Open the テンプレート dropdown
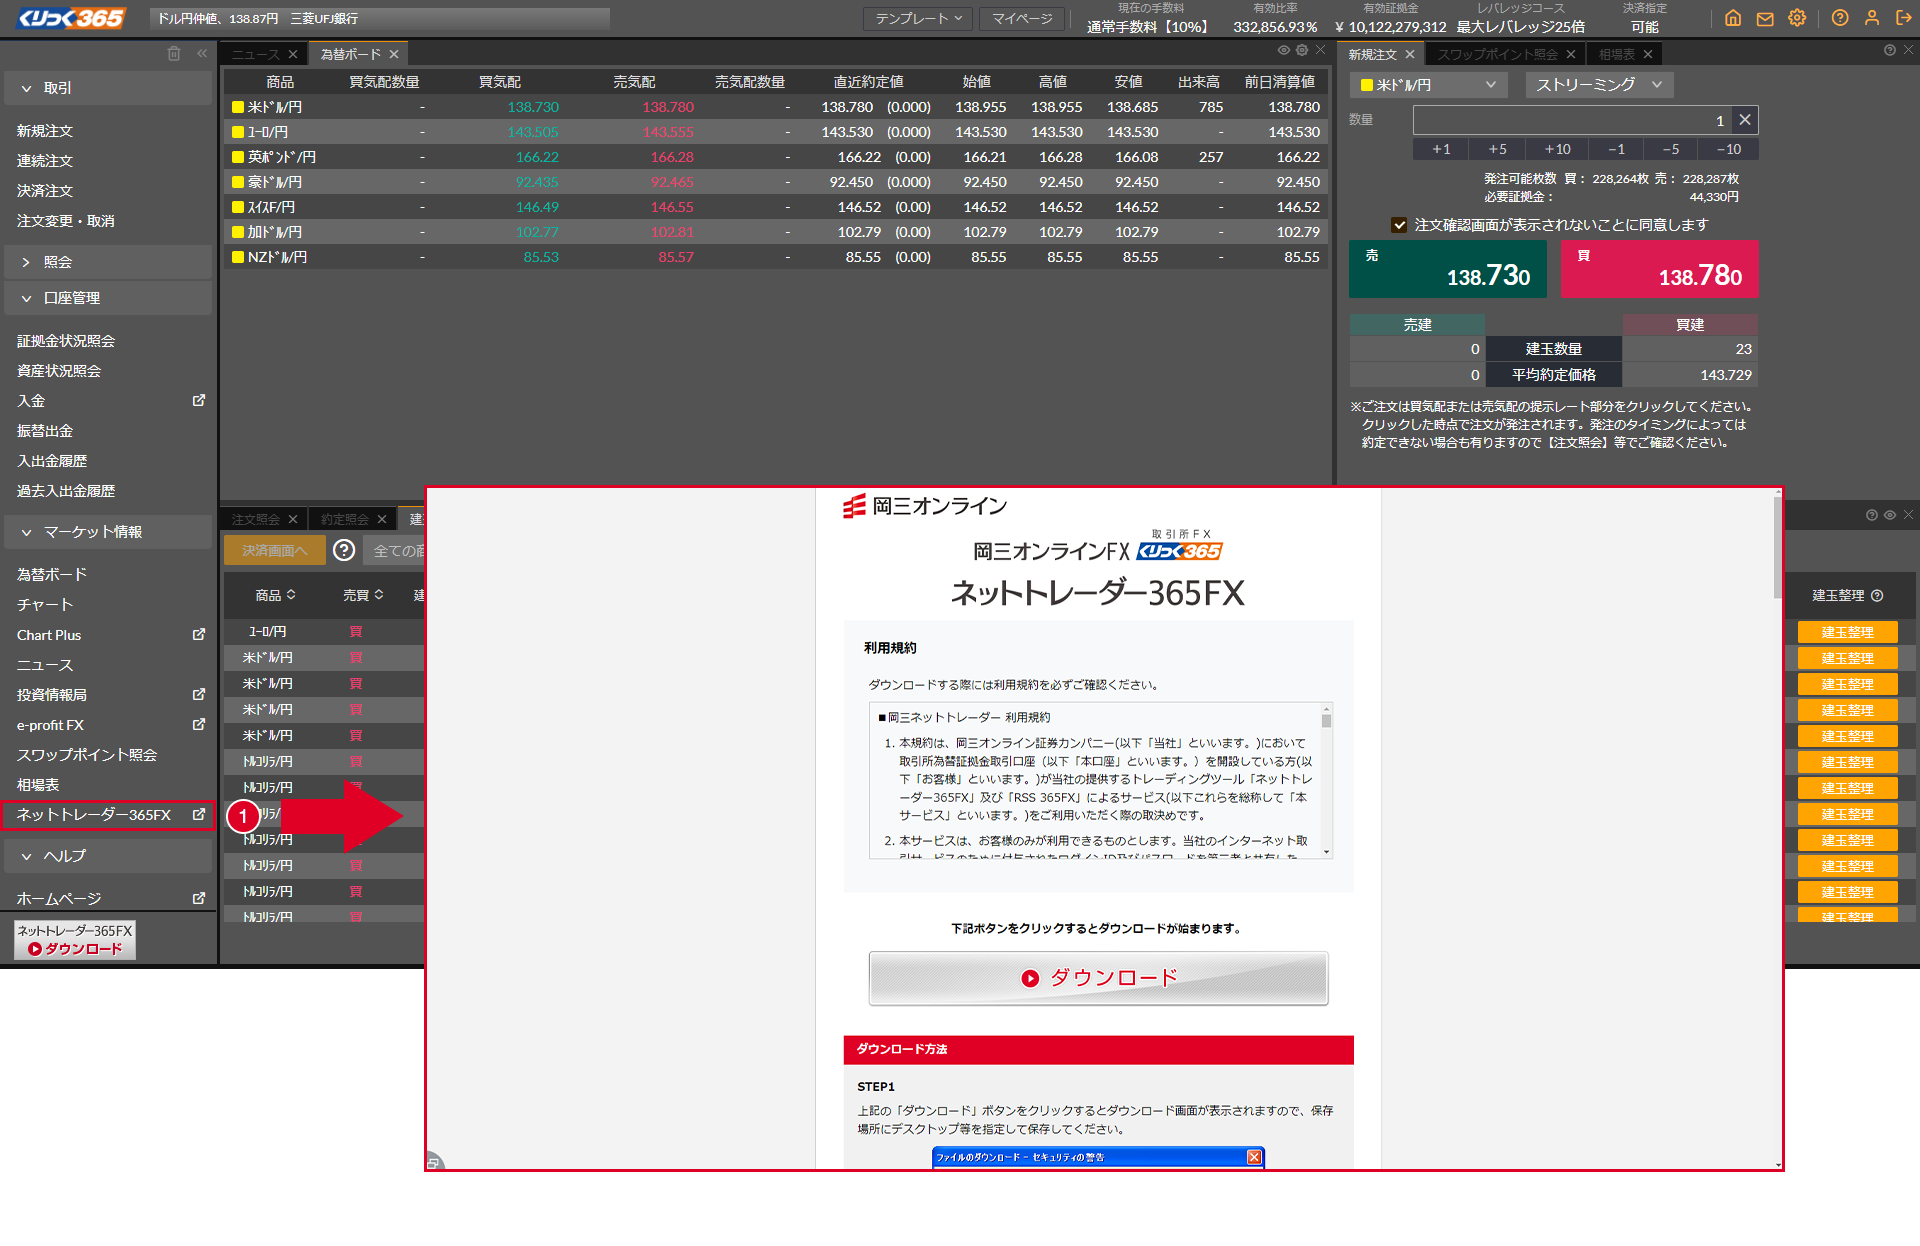The width and height of the screenshot is (1920, 1246). 918,18
